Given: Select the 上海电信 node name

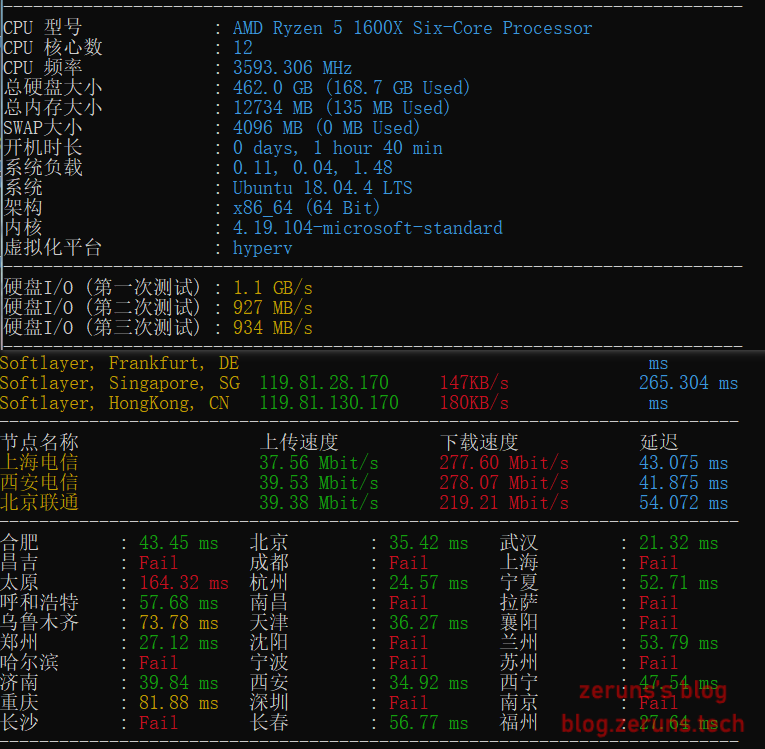Looking at the screenshot, I should [x=40, y=462].
